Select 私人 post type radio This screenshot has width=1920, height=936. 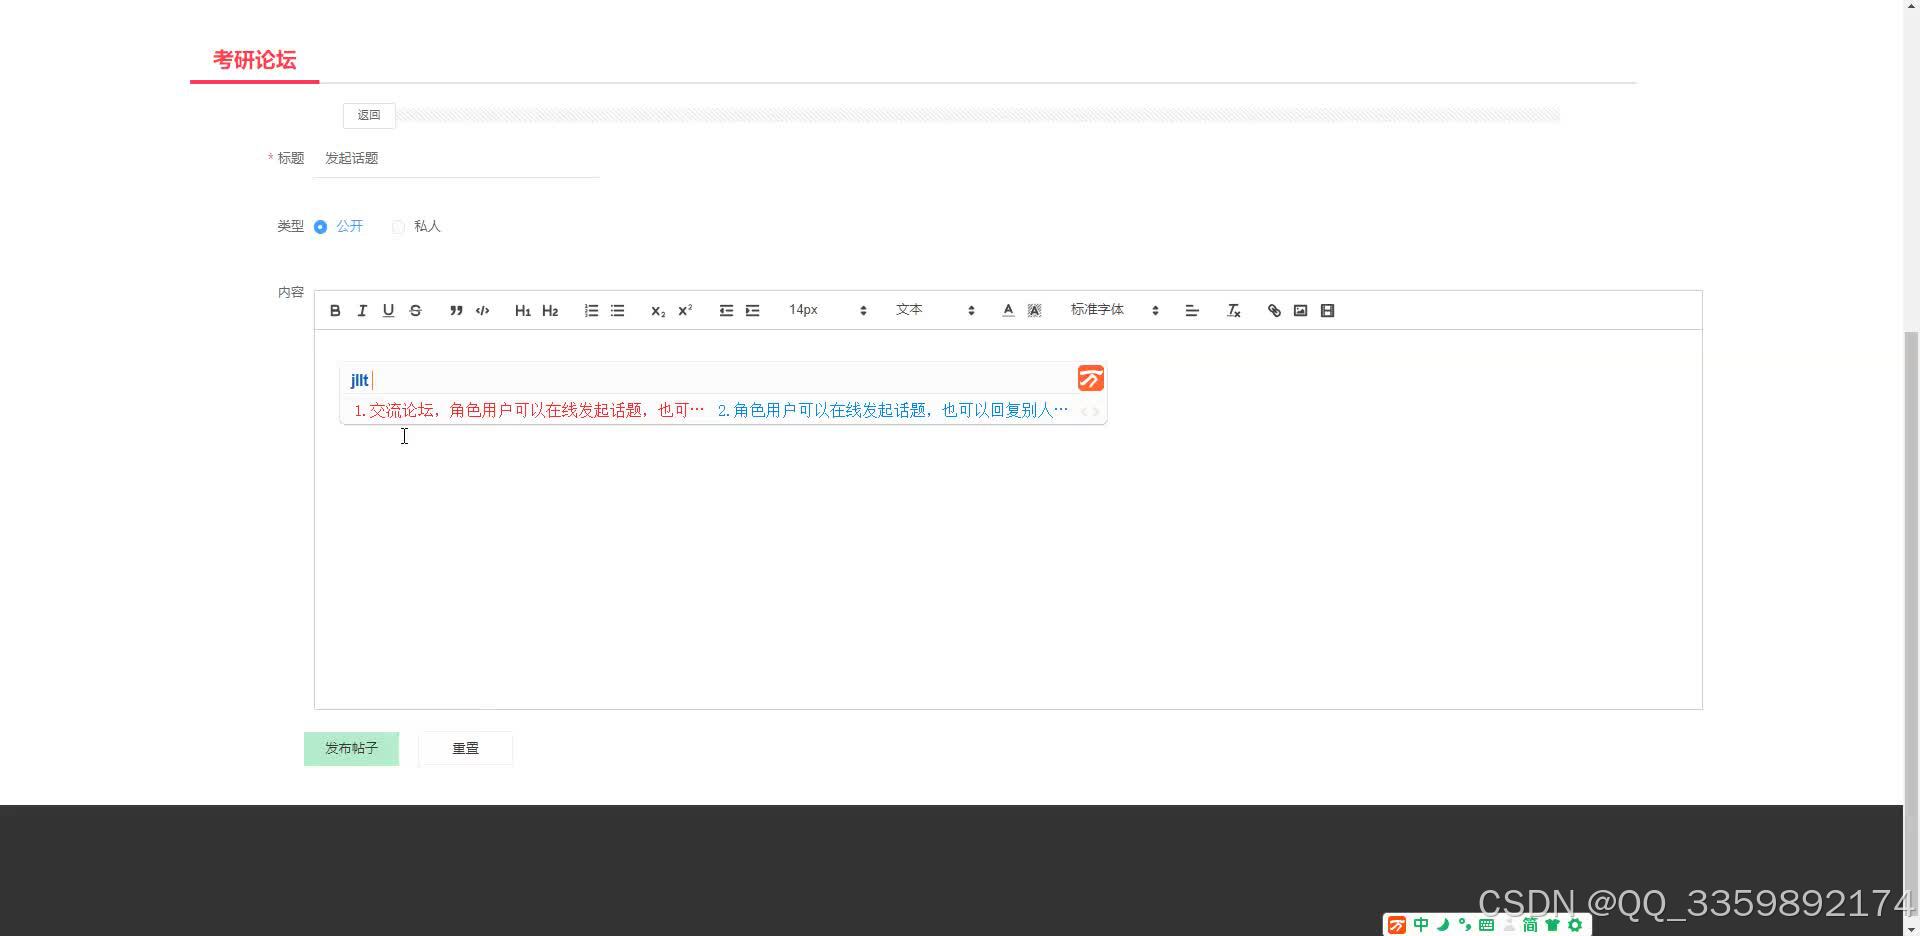(x=416, y=227)
